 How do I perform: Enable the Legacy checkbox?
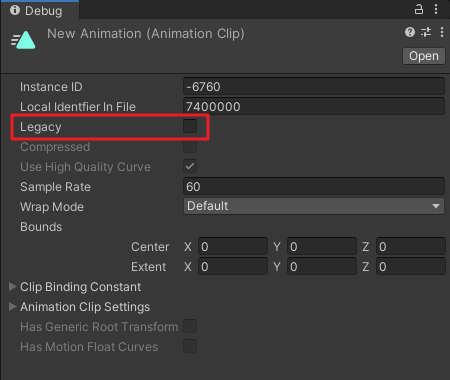tap(190, 126)
